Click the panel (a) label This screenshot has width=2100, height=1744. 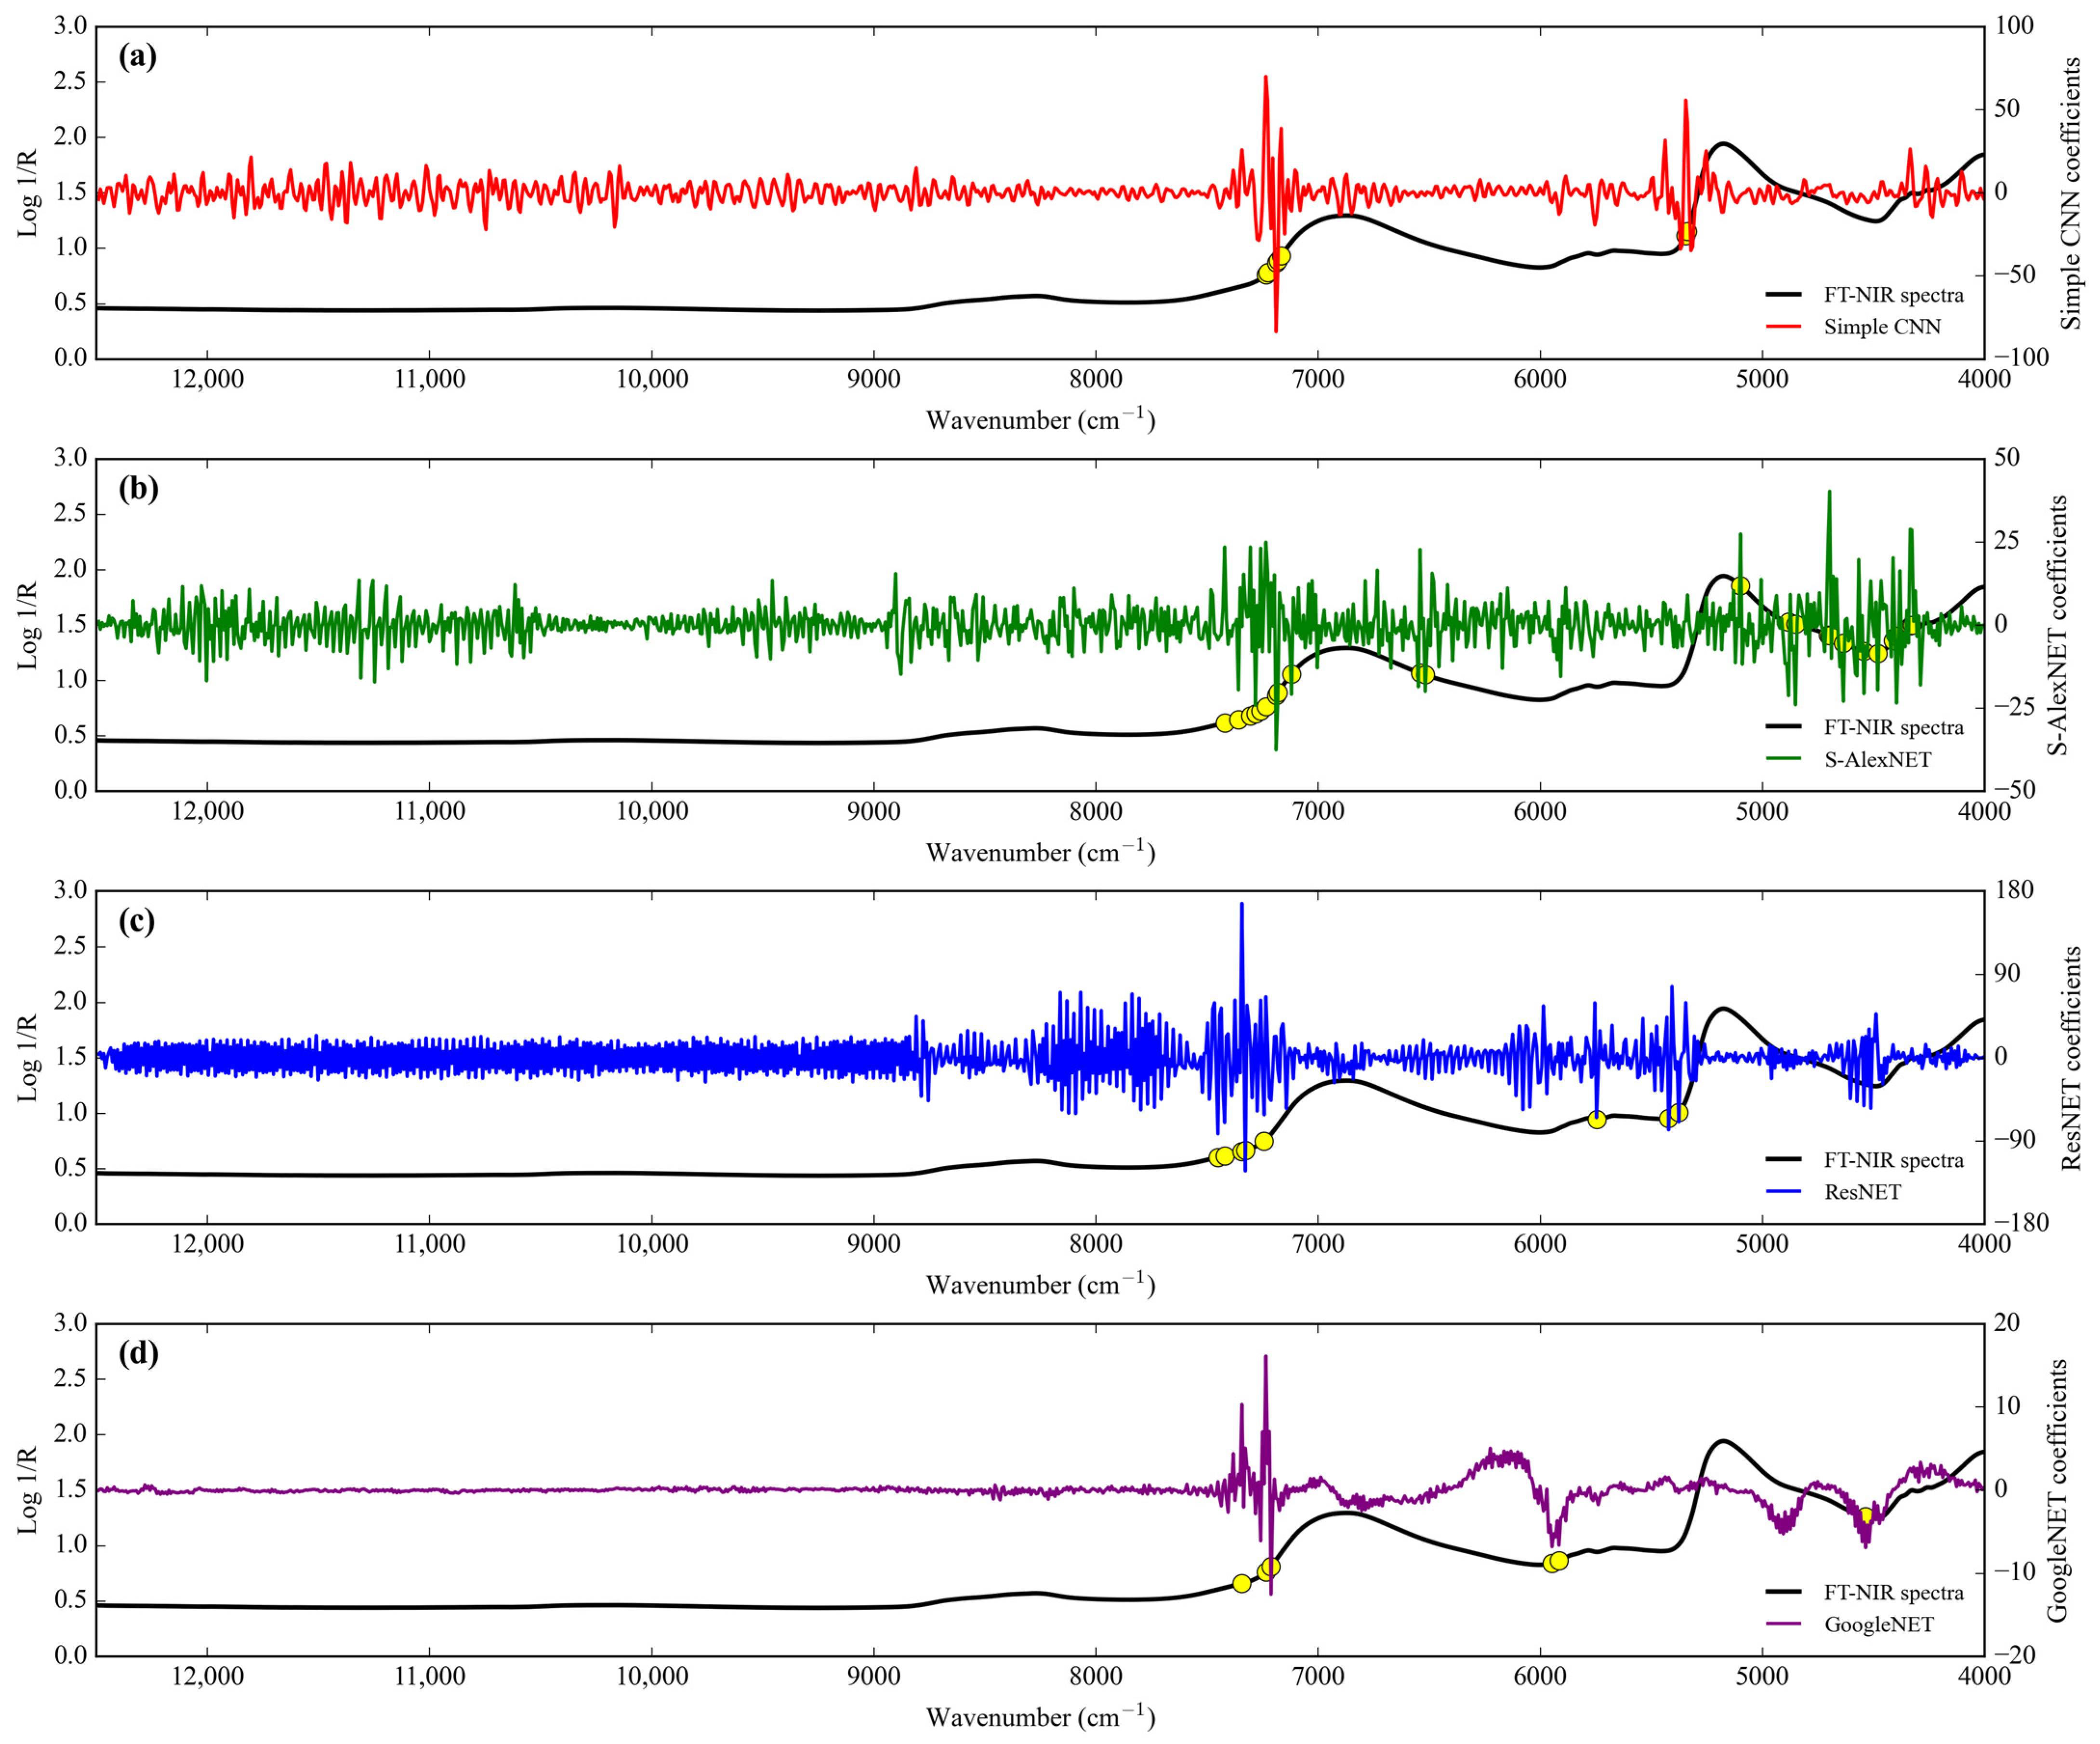[x=137, y=56]
